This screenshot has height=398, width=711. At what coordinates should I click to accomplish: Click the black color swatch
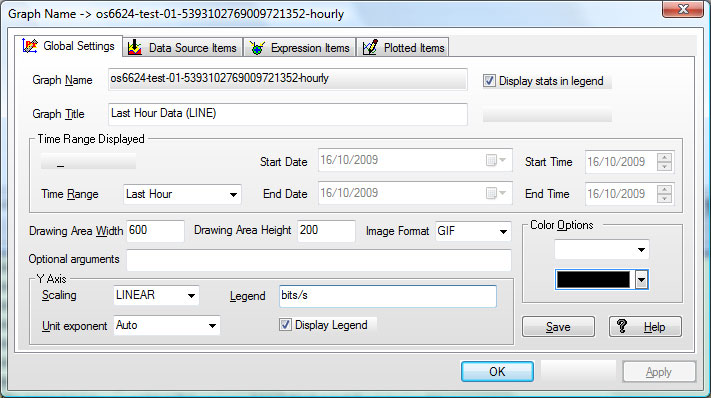point(593,280)
